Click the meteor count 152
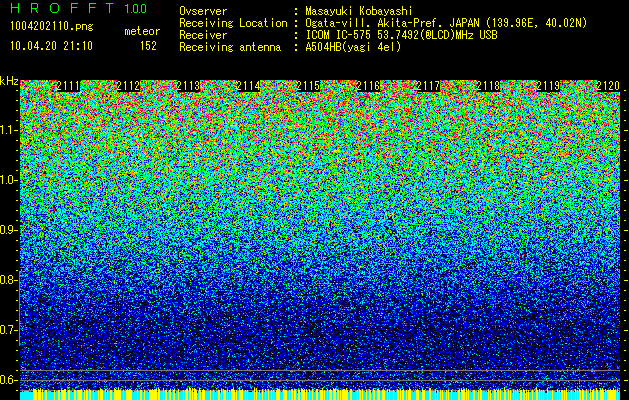Viewport: 629px width, 400px height. click(148, 46)
